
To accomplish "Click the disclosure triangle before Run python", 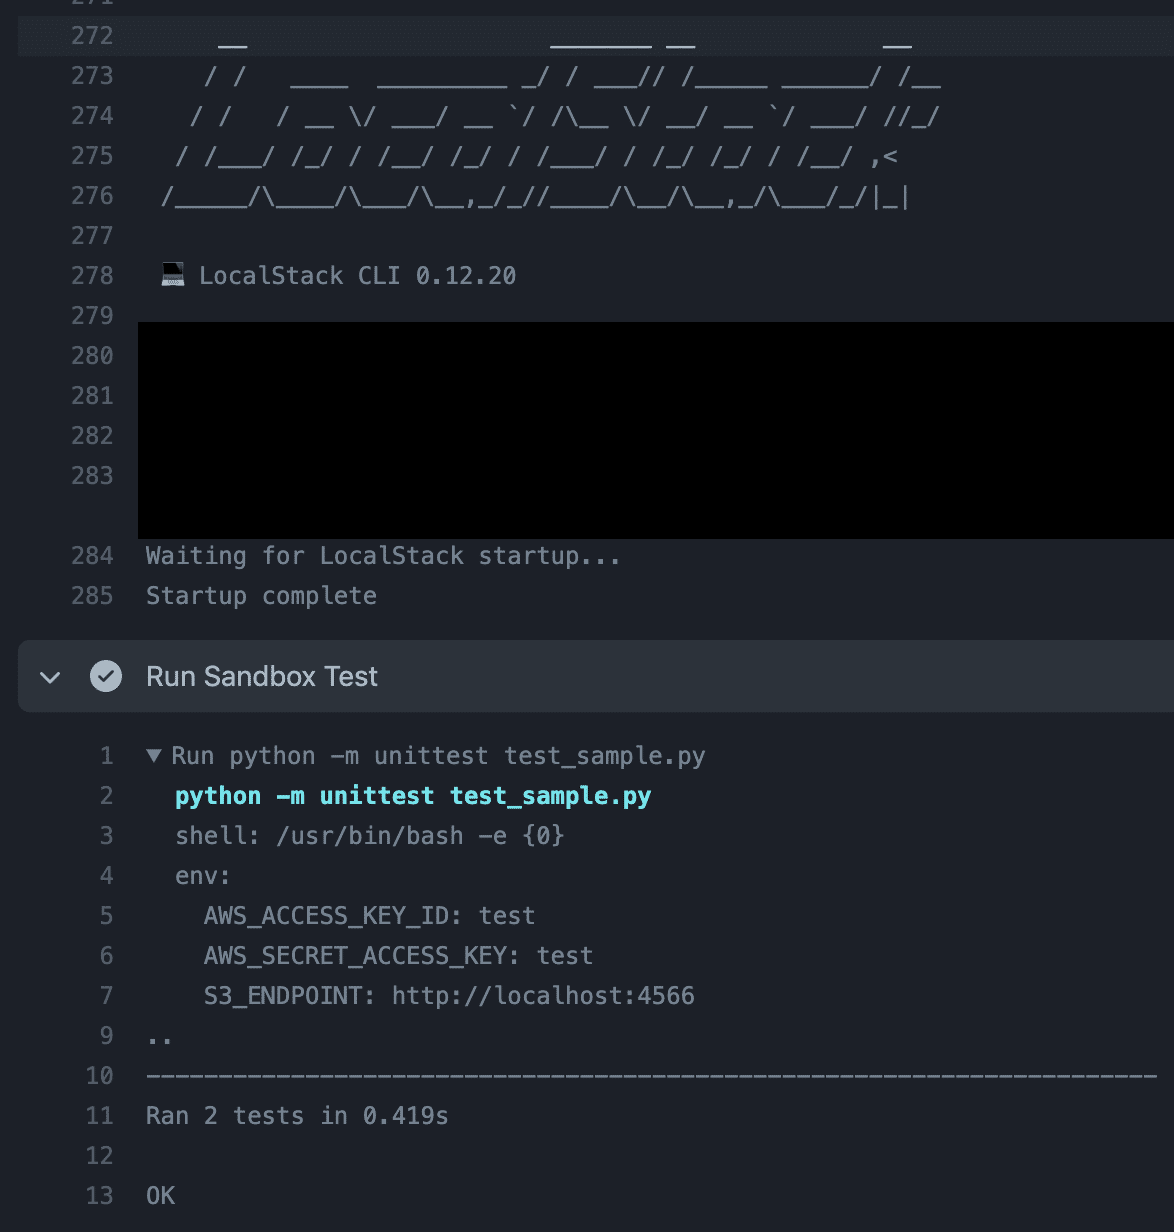I will coord(153,756).
